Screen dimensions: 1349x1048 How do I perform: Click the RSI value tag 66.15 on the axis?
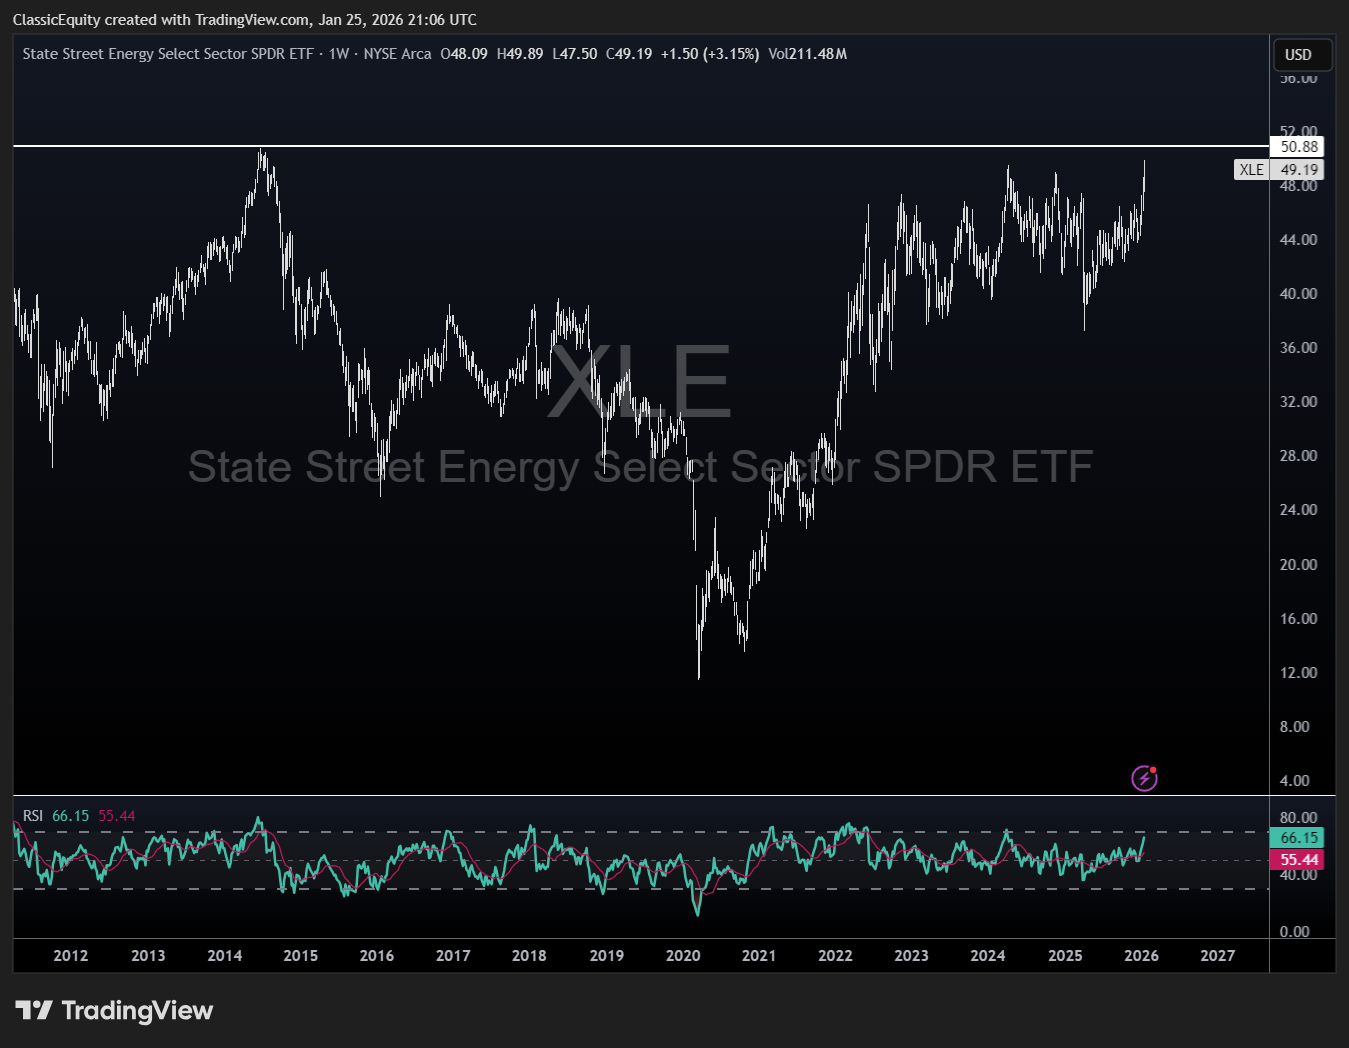click(1297, 838)
